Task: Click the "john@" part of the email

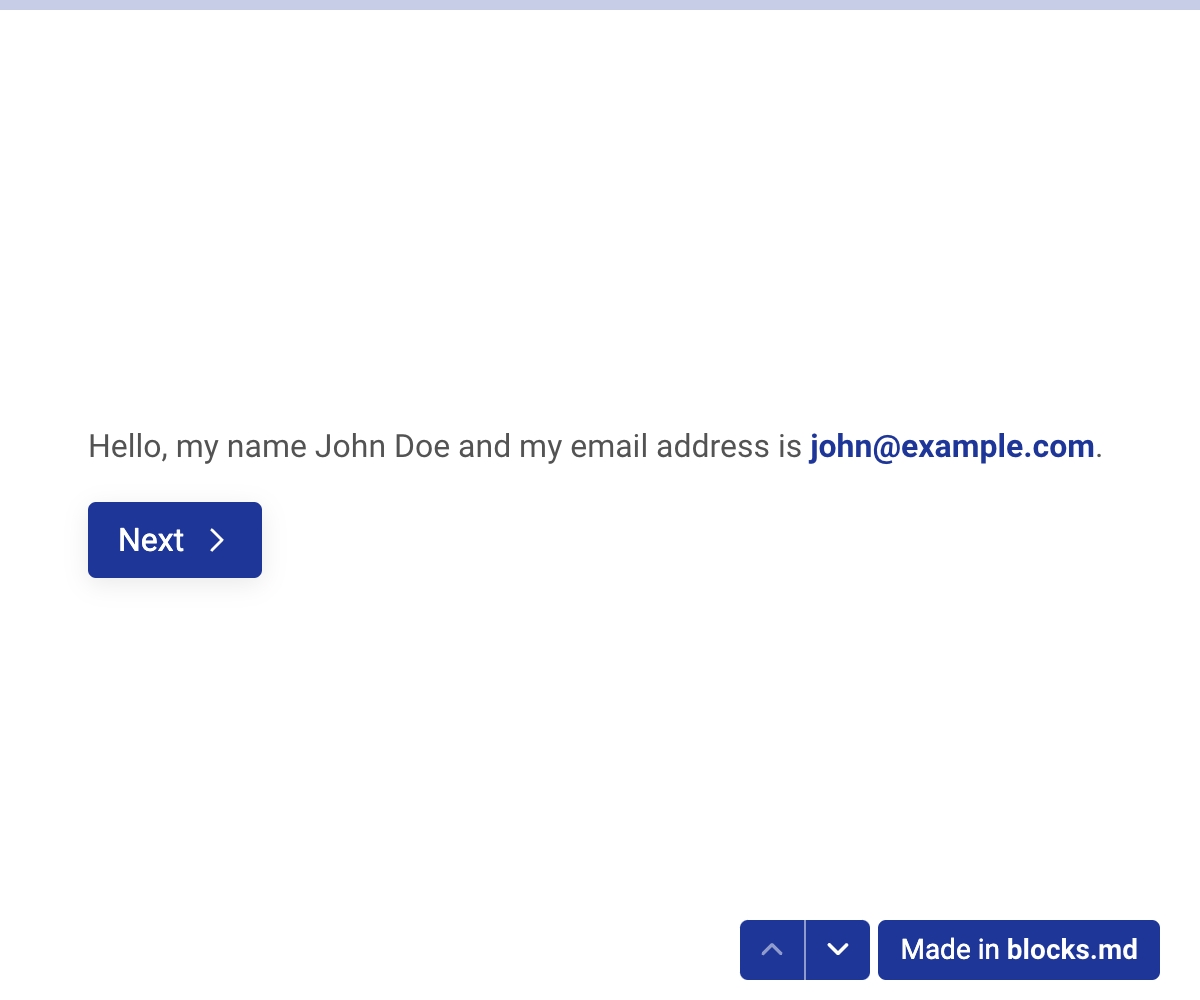Action: pos(854,446)
